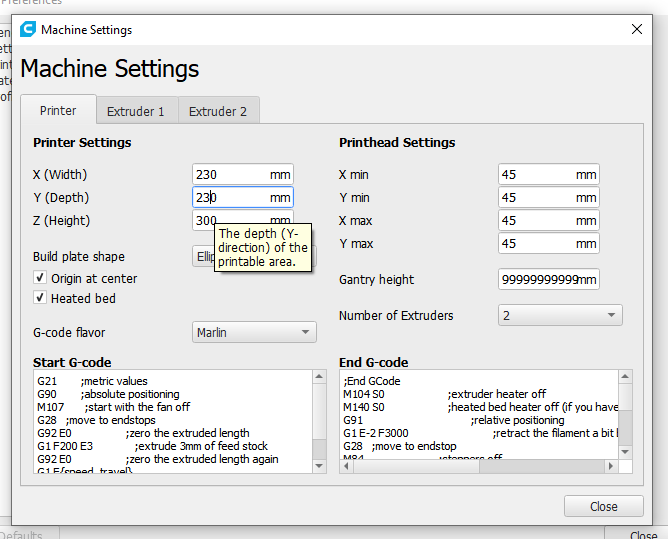668x539 pixels.
Task: Click the Gantry height input field
Action: click(x=549, y=280)
